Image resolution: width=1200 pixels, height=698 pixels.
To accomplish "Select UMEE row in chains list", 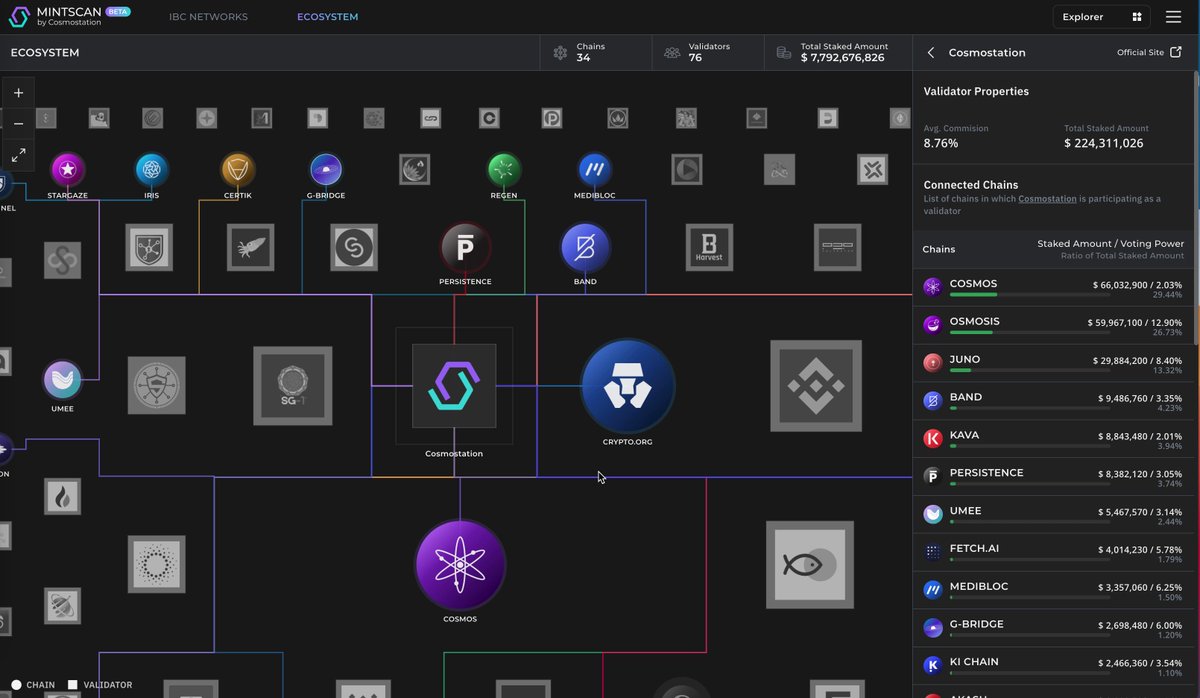I will pyautogui.click(x=1054, y=516).
